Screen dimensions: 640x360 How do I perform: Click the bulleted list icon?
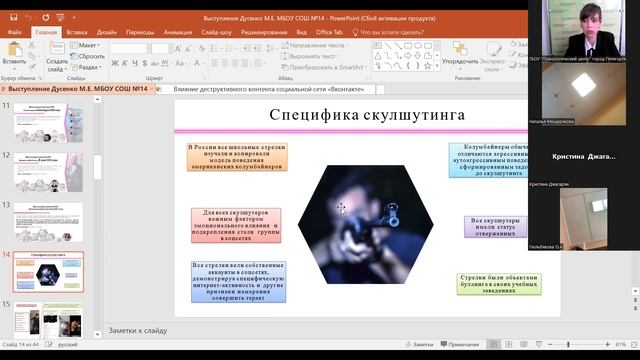click(215, 49)
